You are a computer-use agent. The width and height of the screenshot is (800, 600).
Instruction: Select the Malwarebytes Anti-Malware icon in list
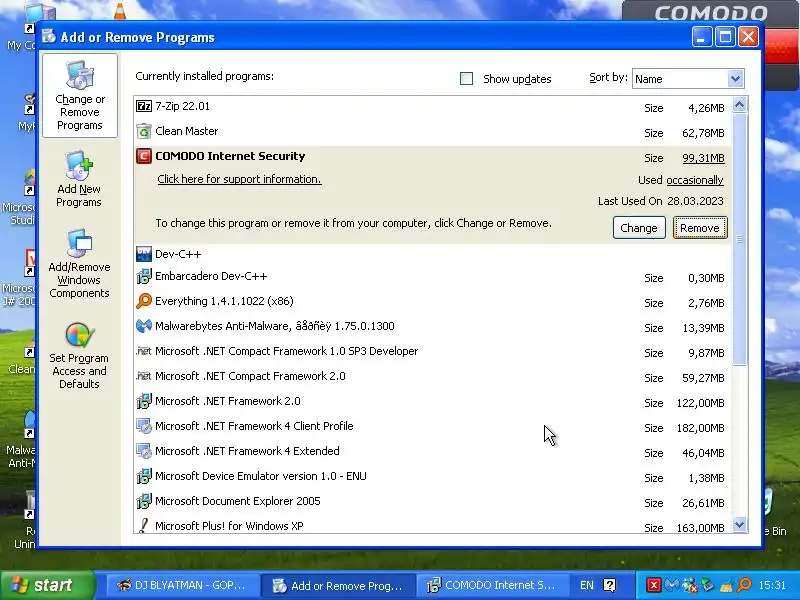click(144, 326)
